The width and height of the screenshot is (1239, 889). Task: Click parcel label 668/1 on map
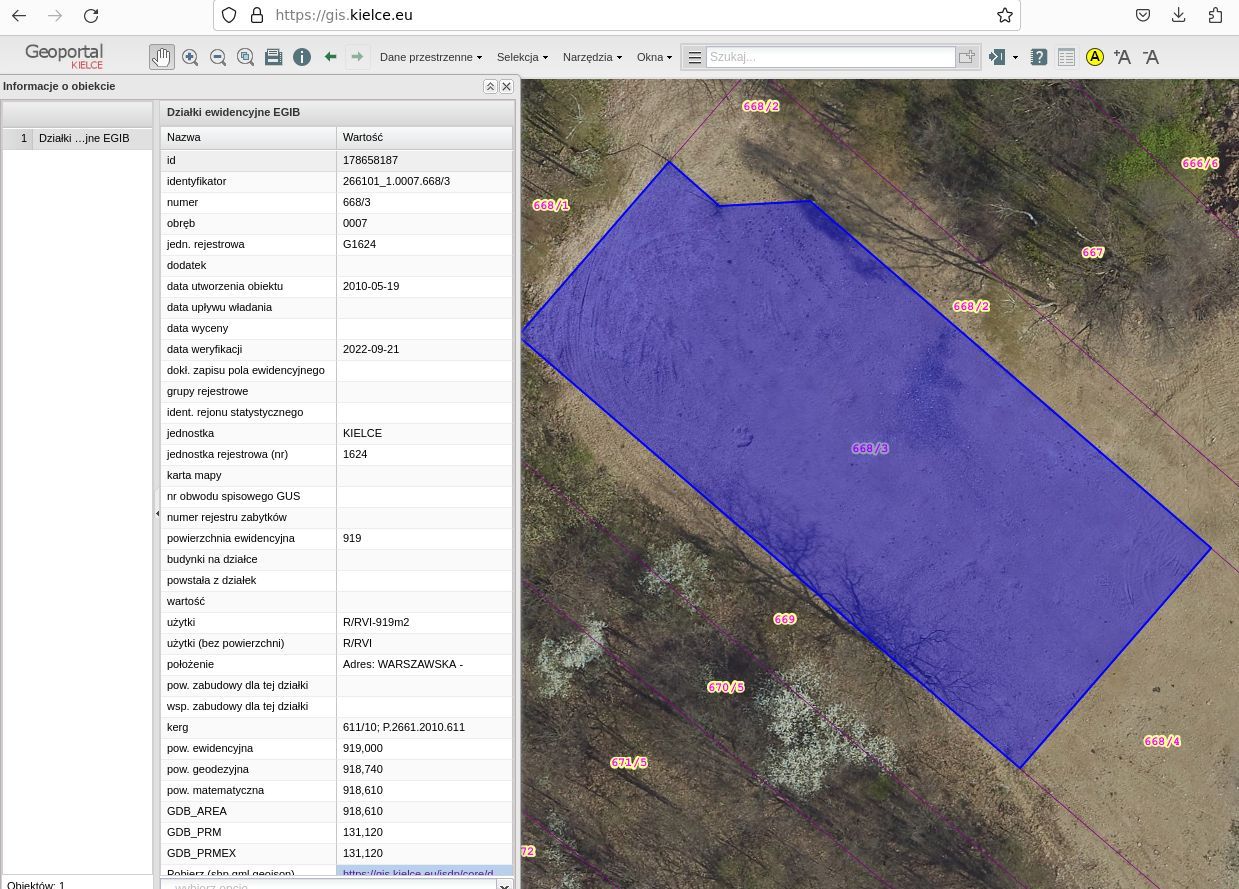tap(551, 206)
